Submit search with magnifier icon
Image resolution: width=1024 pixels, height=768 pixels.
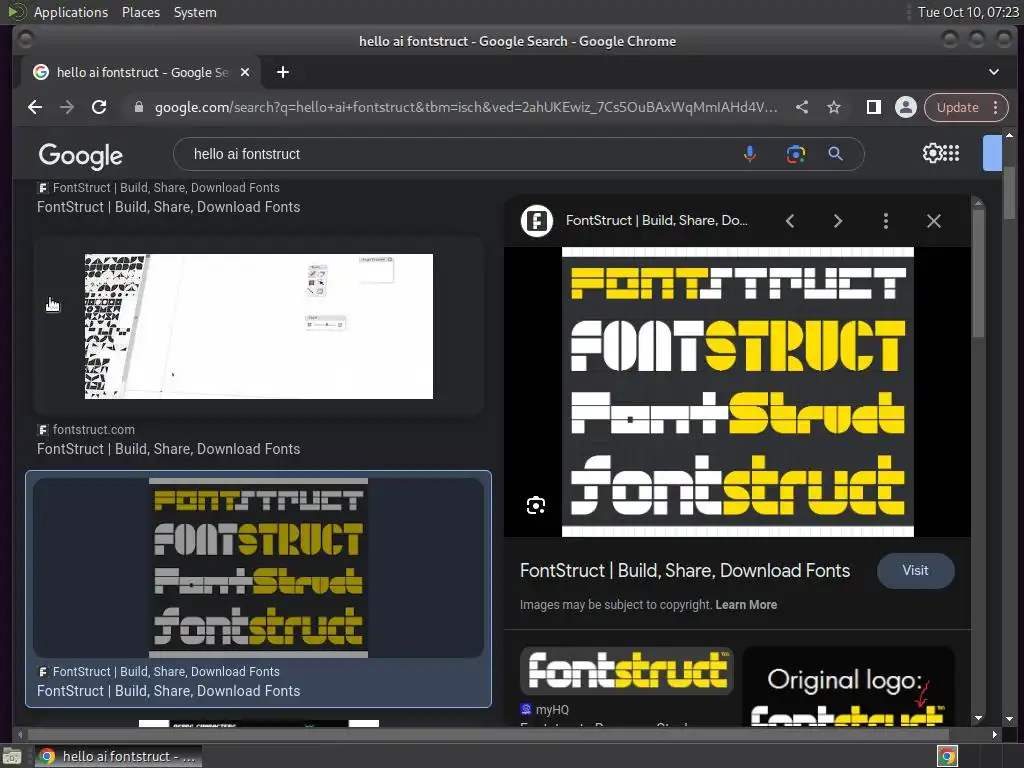(x=835, y=154)
